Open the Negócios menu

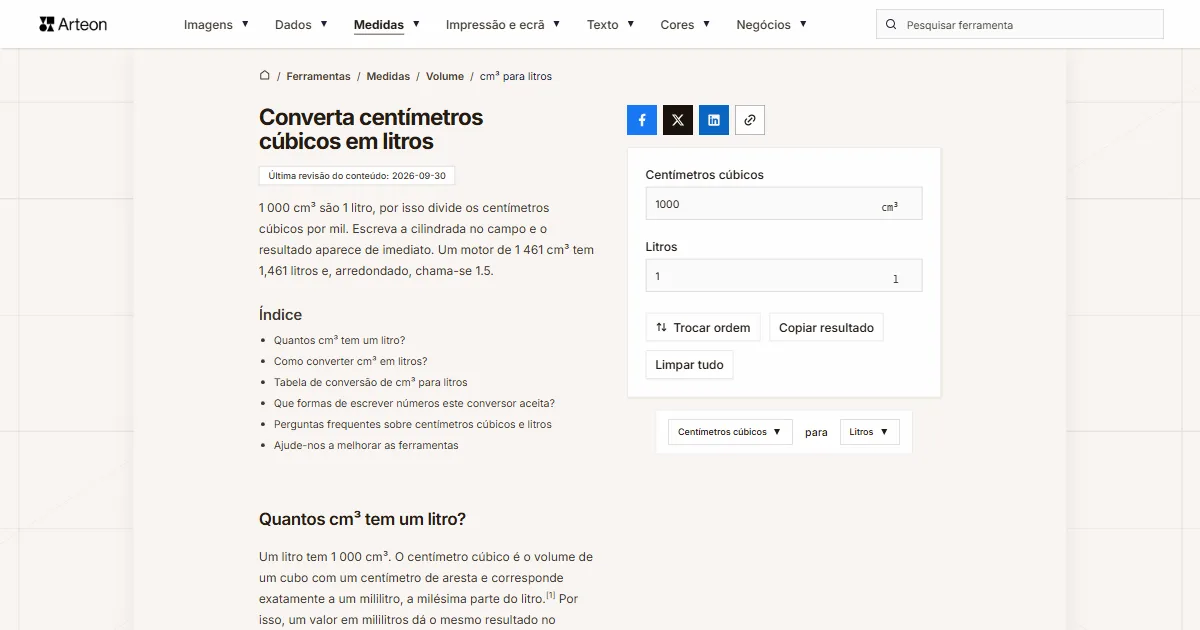(771, 25)
